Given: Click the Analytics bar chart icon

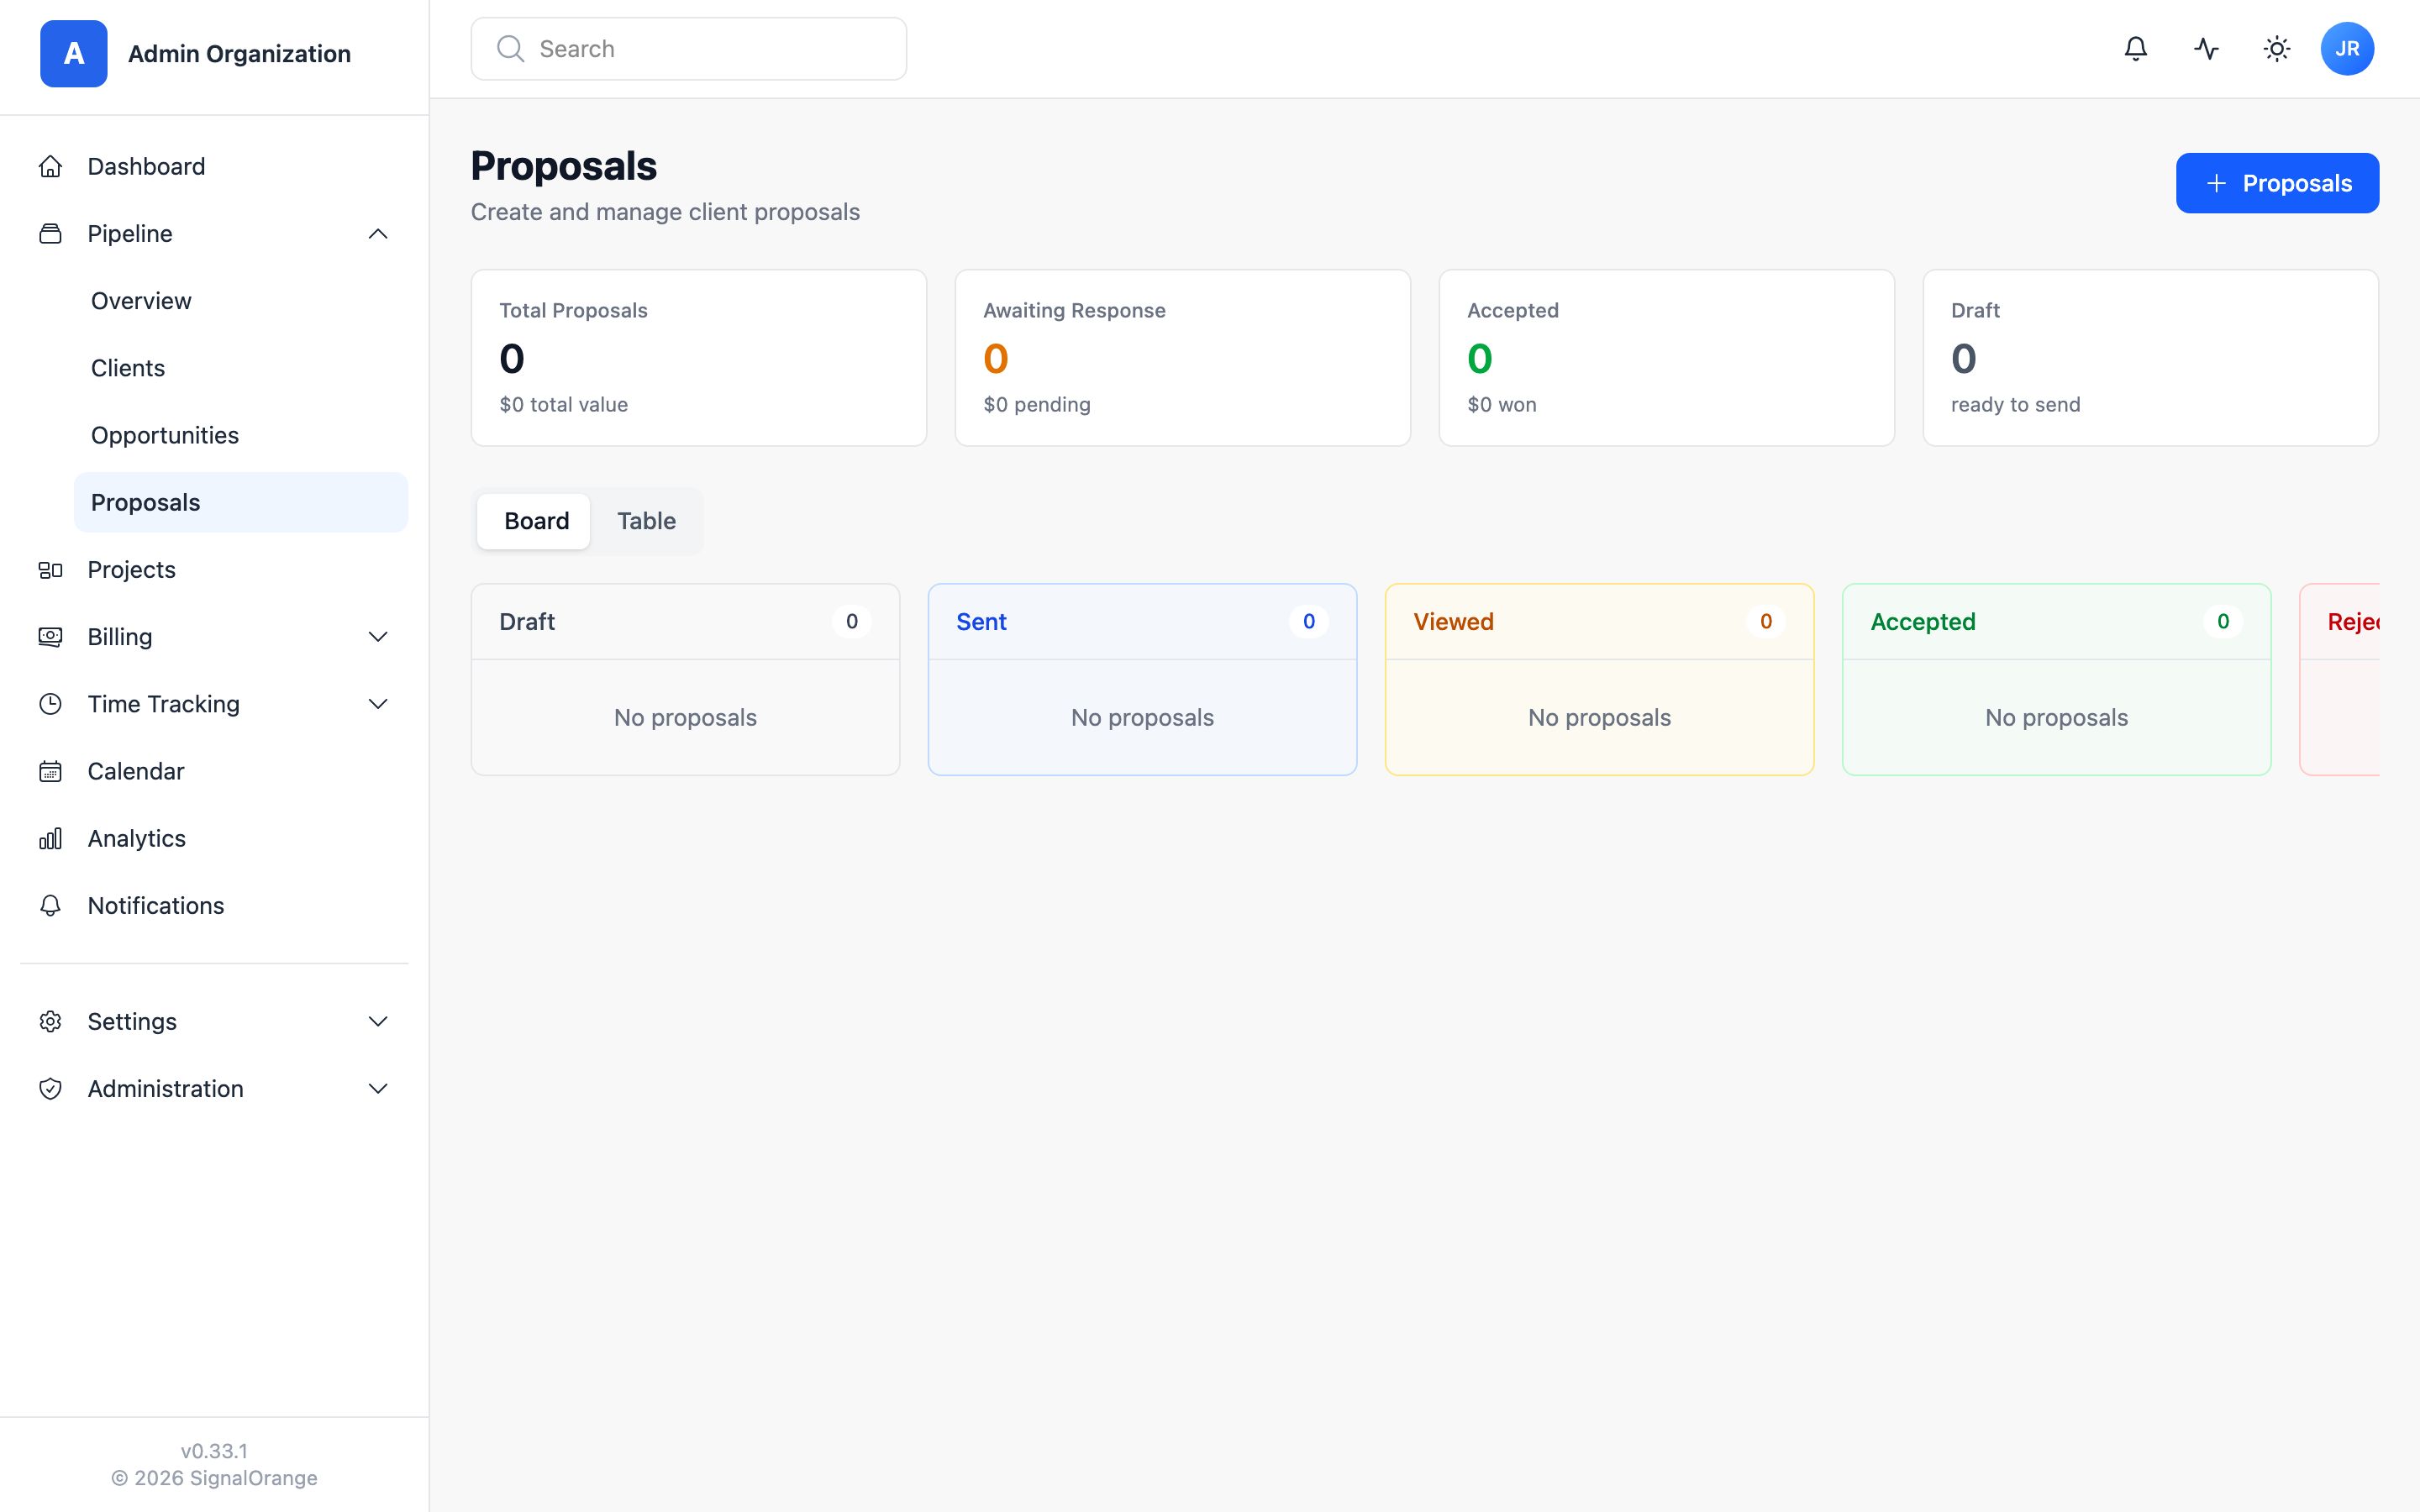Looking at the screenshot, I should pos(50,838).
